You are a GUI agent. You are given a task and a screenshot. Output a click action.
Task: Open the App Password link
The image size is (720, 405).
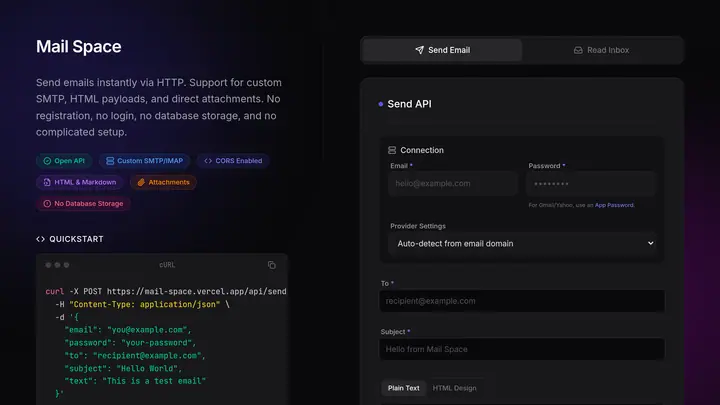coord(614,205)
